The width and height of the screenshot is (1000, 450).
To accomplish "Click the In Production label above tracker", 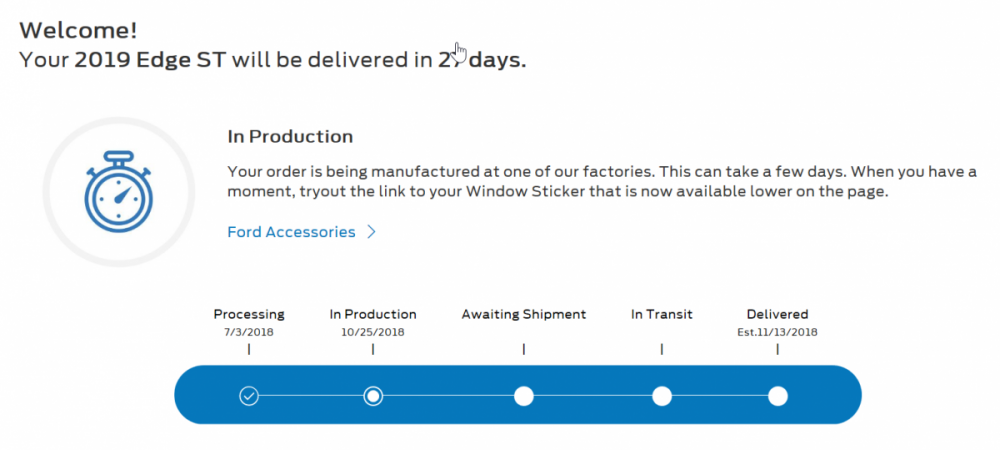I will 373,314.
